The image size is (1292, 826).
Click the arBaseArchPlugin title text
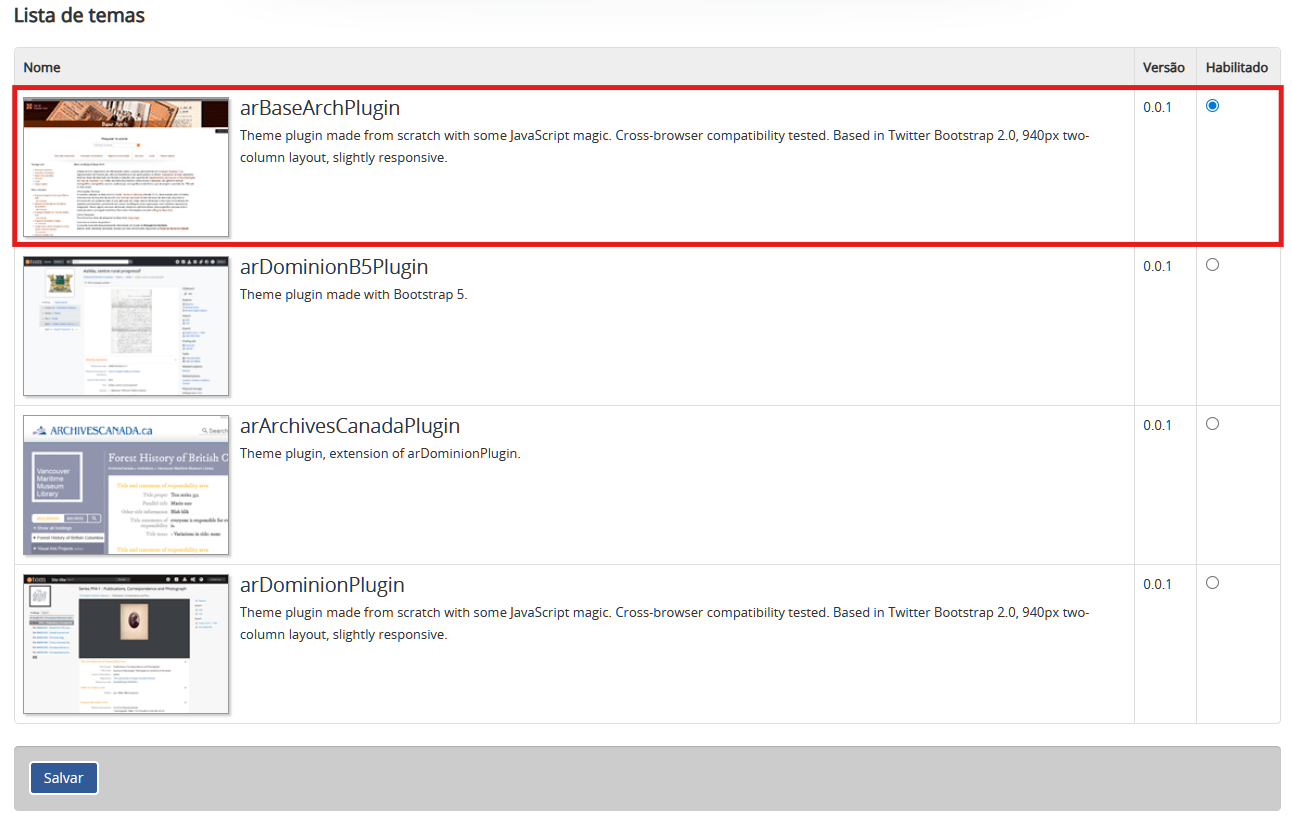(320, 108)
